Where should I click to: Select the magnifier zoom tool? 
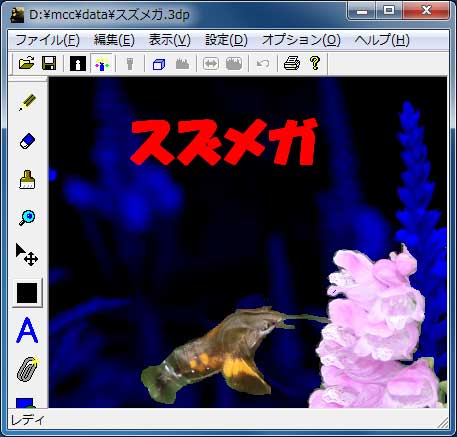pyautogui.click(x=27, y=218)
